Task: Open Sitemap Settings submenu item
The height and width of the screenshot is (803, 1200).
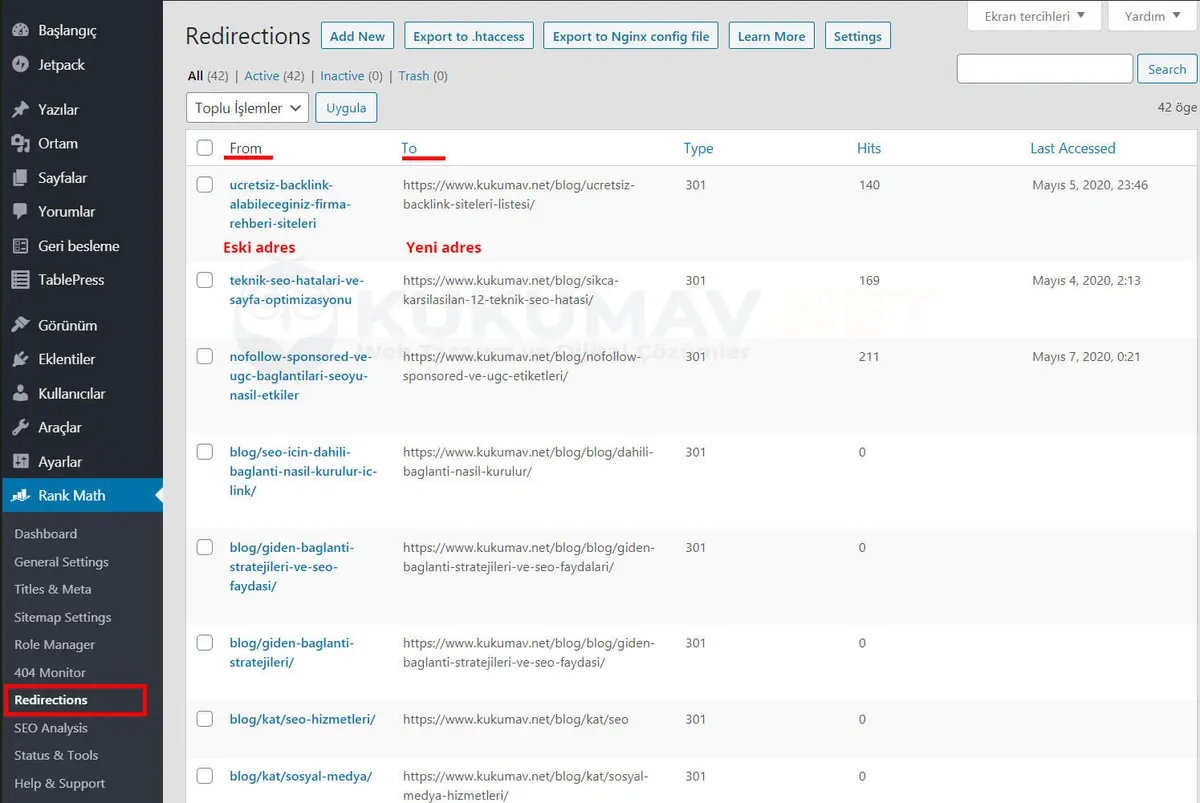Action: (63, 617)
